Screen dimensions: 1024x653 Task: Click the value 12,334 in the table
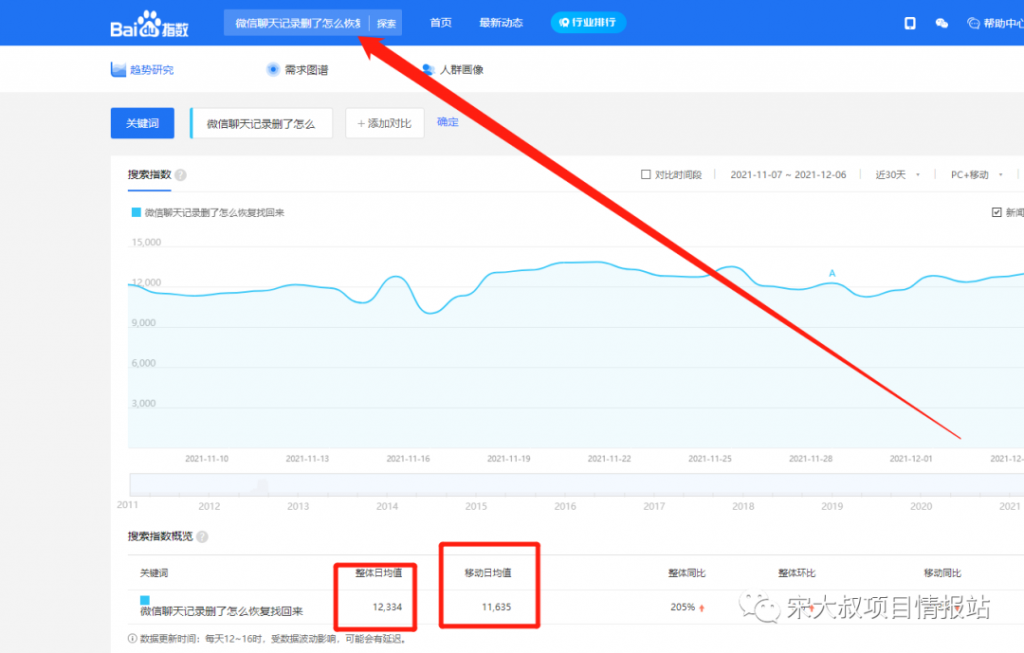[x=387, y=607]
